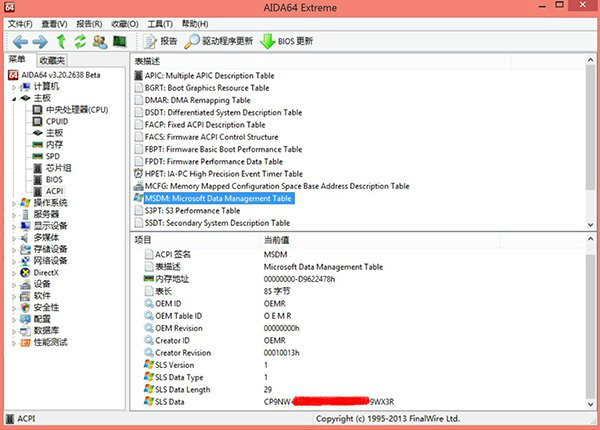Click the 安全性 shield icon
Image resolution: width=600 pixels, height=430 pixels.
(25, 308)
